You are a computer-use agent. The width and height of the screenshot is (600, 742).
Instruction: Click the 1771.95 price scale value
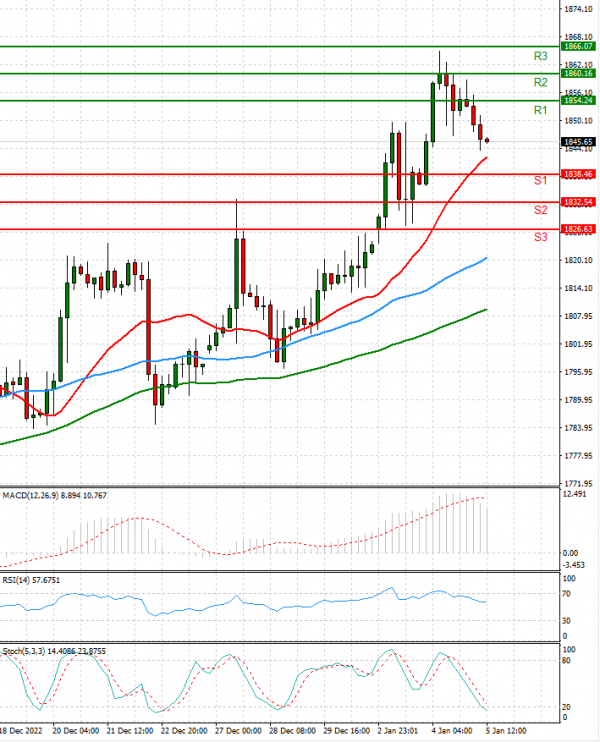pyautogui.click(x=578, y=484)
